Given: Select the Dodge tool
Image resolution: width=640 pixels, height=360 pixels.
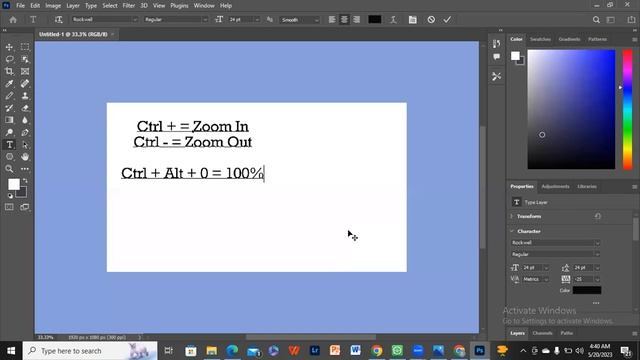Looking at the screenshot, I should [9, 132].
